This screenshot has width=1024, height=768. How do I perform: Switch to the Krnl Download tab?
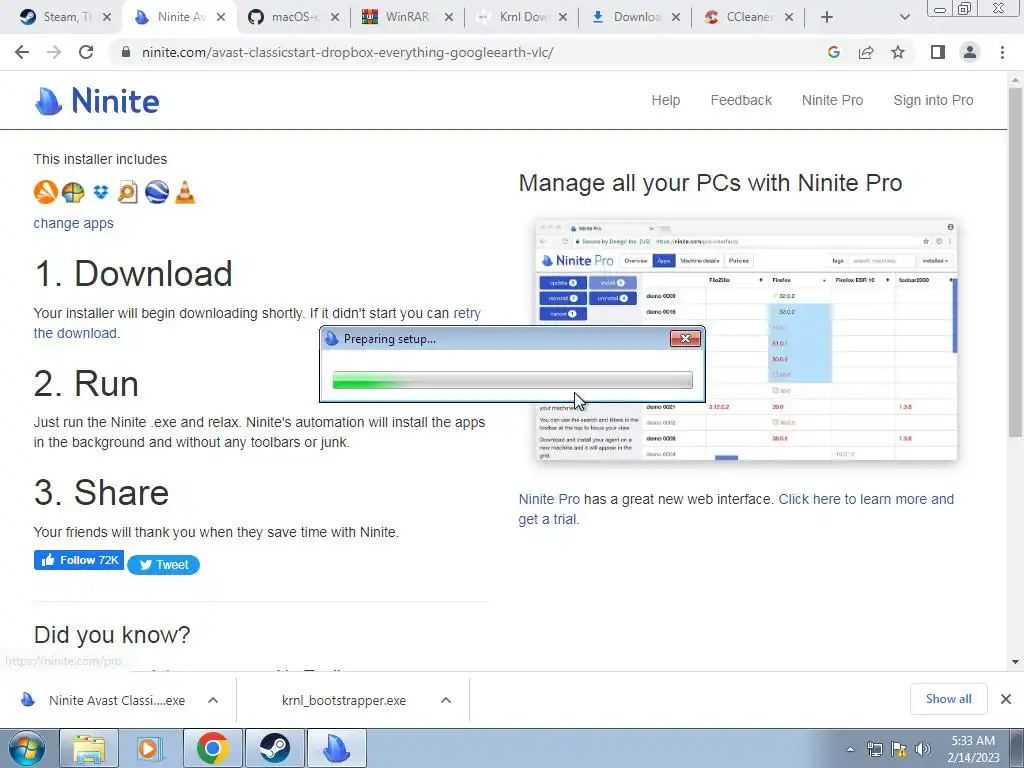pos(521,17)
